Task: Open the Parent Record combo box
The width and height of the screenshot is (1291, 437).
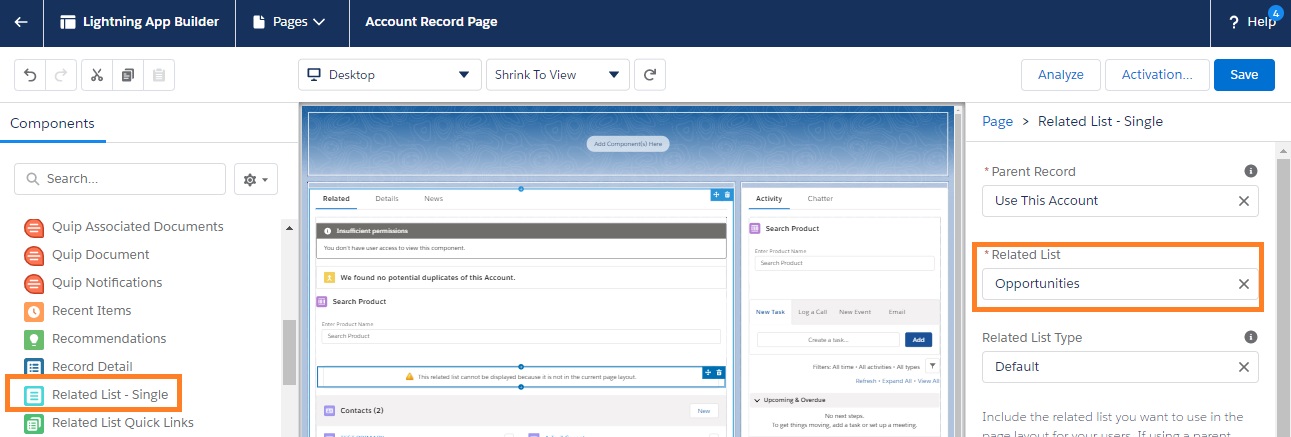Action: coord(1120,200)
